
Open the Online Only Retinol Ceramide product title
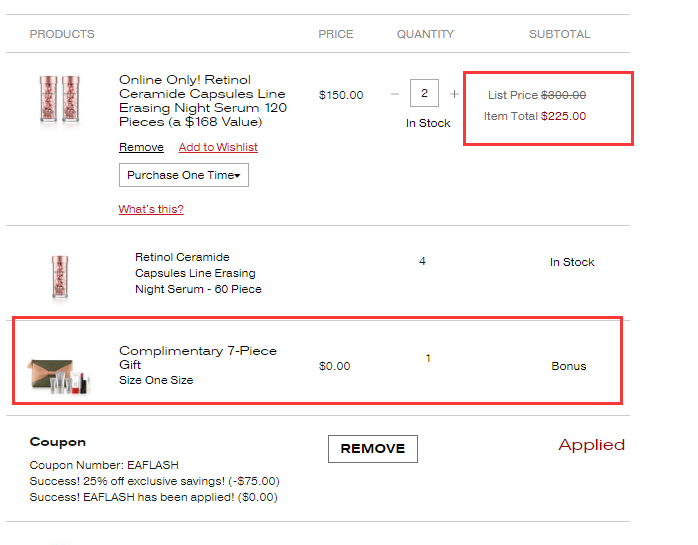point(203,101)
